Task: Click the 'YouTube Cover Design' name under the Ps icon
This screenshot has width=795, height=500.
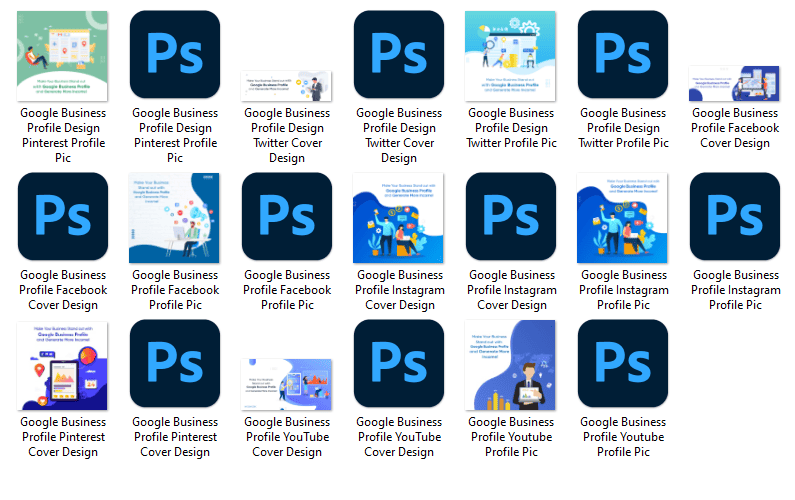Action: point(399,437)
